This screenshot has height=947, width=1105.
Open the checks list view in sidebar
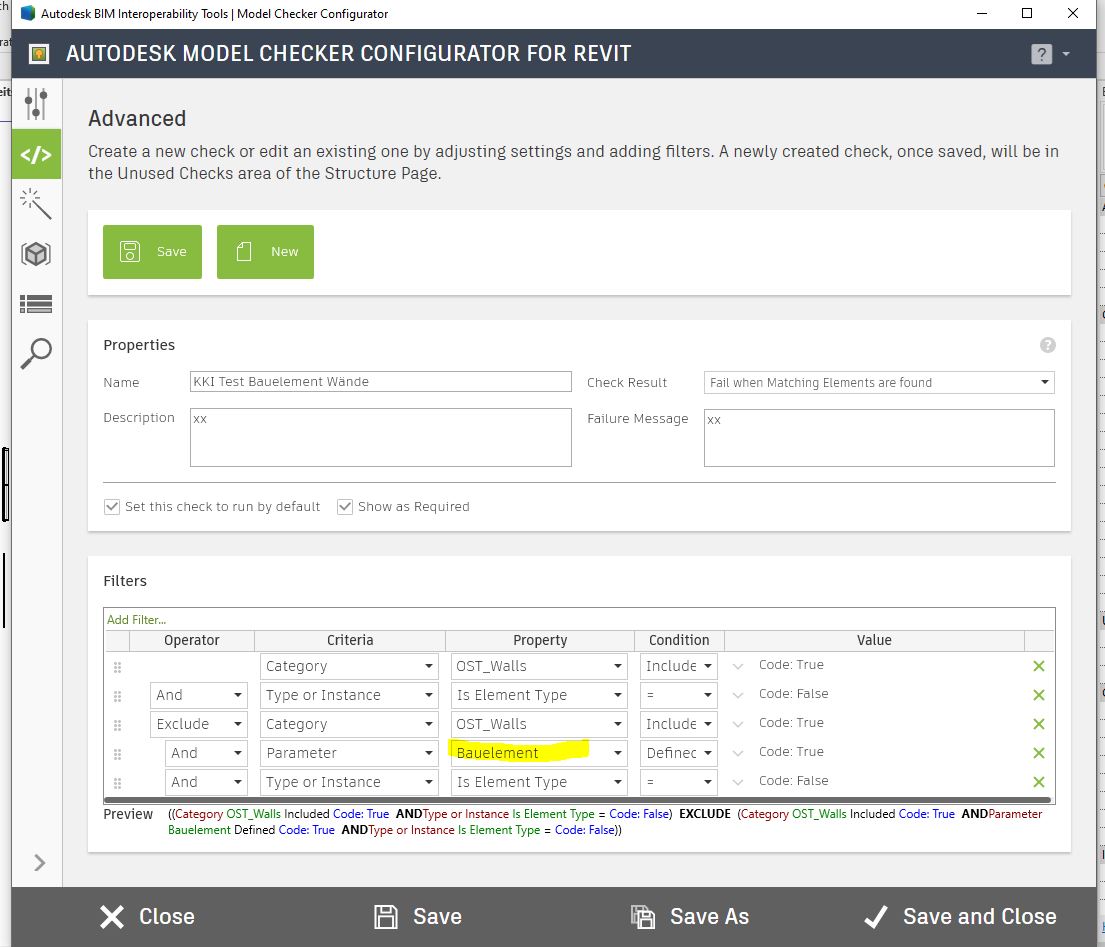[x=36, y=304]
